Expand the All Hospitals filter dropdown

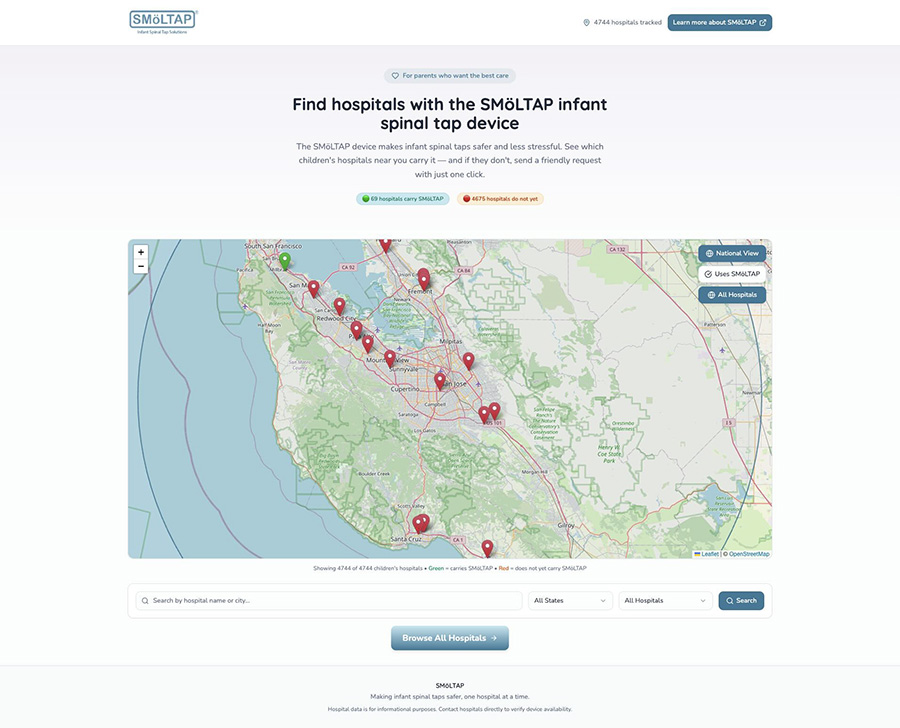click(665, 601)
